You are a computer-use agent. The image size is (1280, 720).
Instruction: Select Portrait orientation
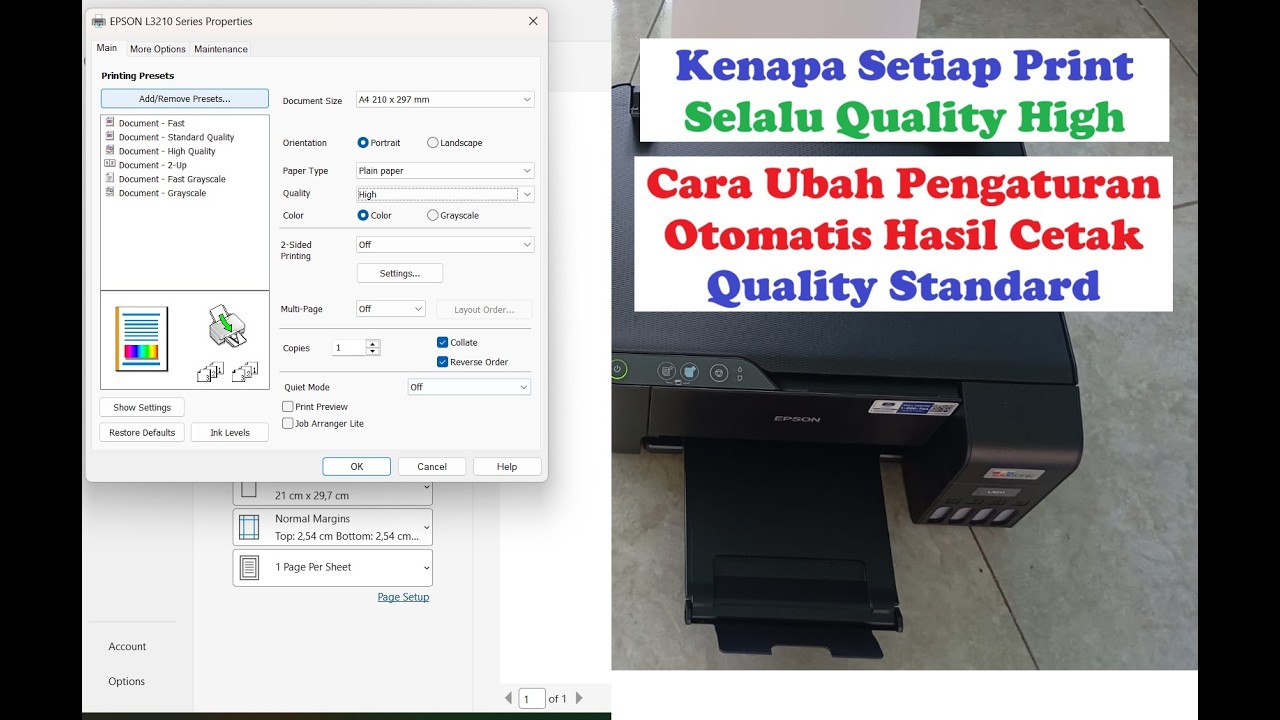point(363,143)
